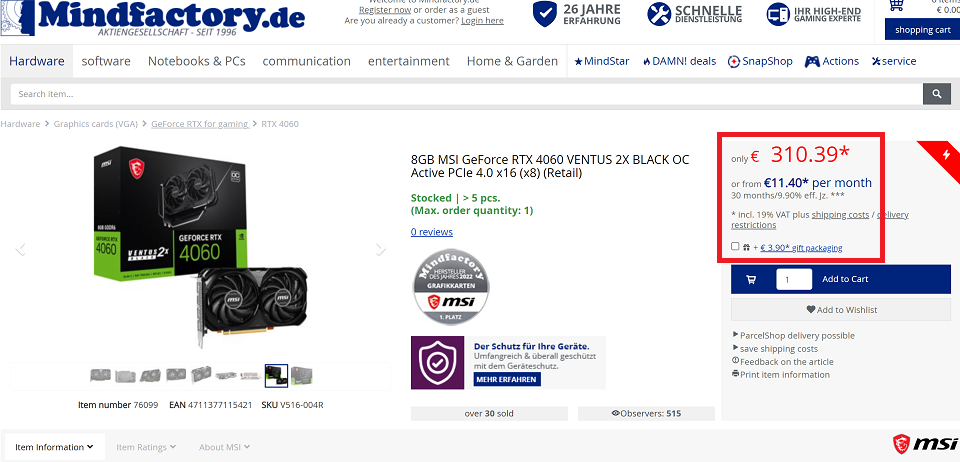Show previous product image with left arrow

tap(21, 249)
